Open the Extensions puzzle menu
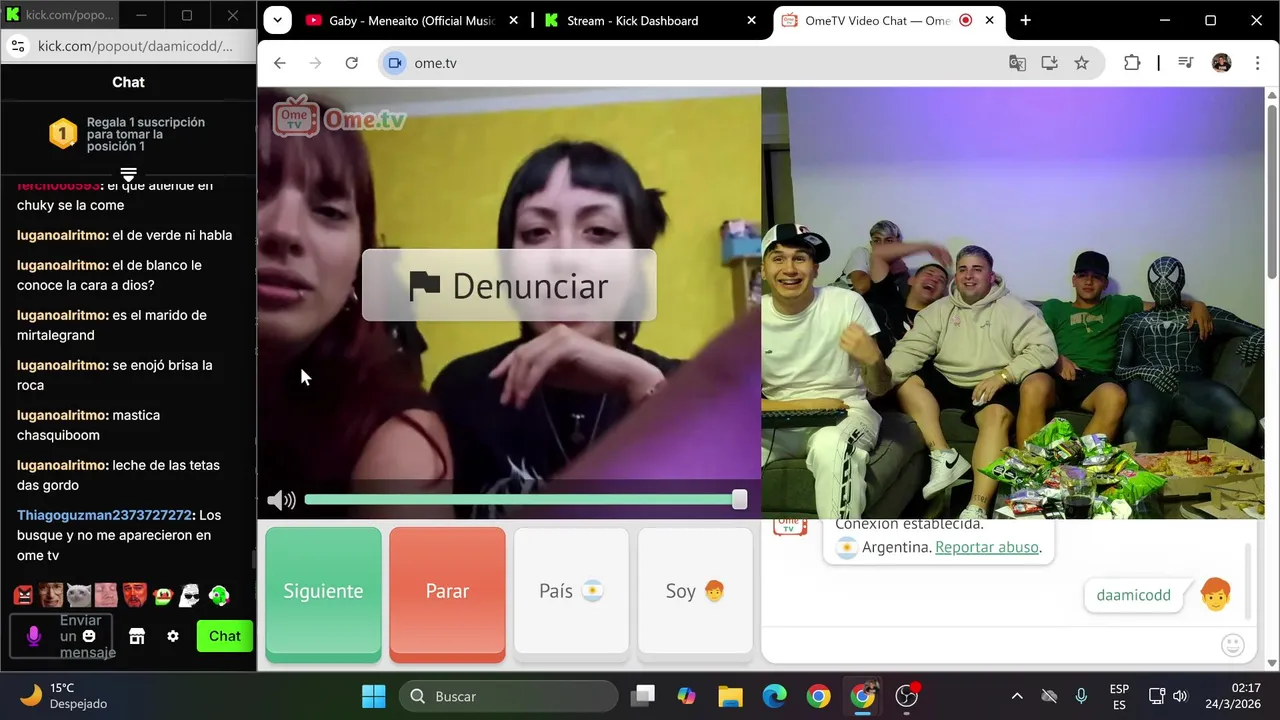 pos(1132,63)
